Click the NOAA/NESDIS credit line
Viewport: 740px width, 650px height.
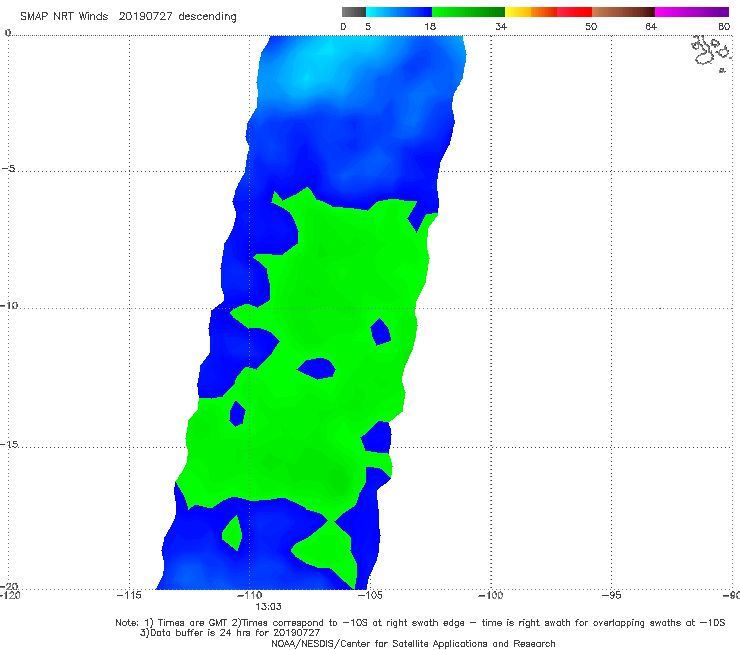(x=413, y=644)
